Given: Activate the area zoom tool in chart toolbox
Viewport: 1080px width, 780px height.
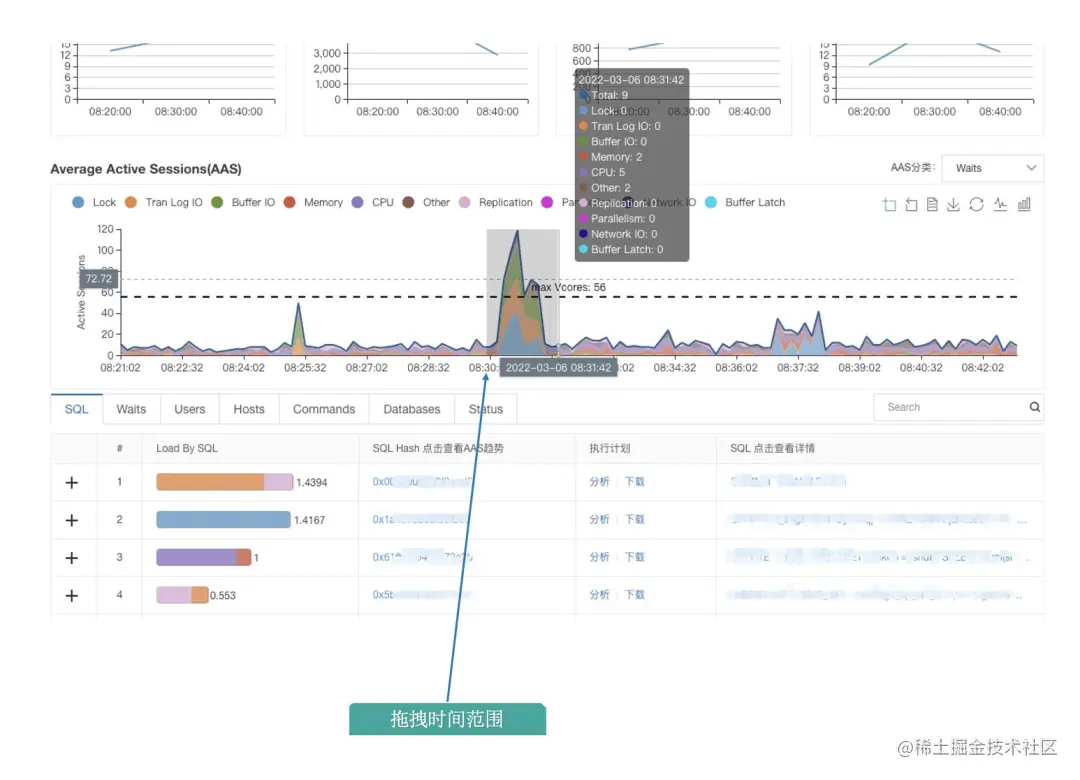Looking at the screenshot, I should click(889, 205).
